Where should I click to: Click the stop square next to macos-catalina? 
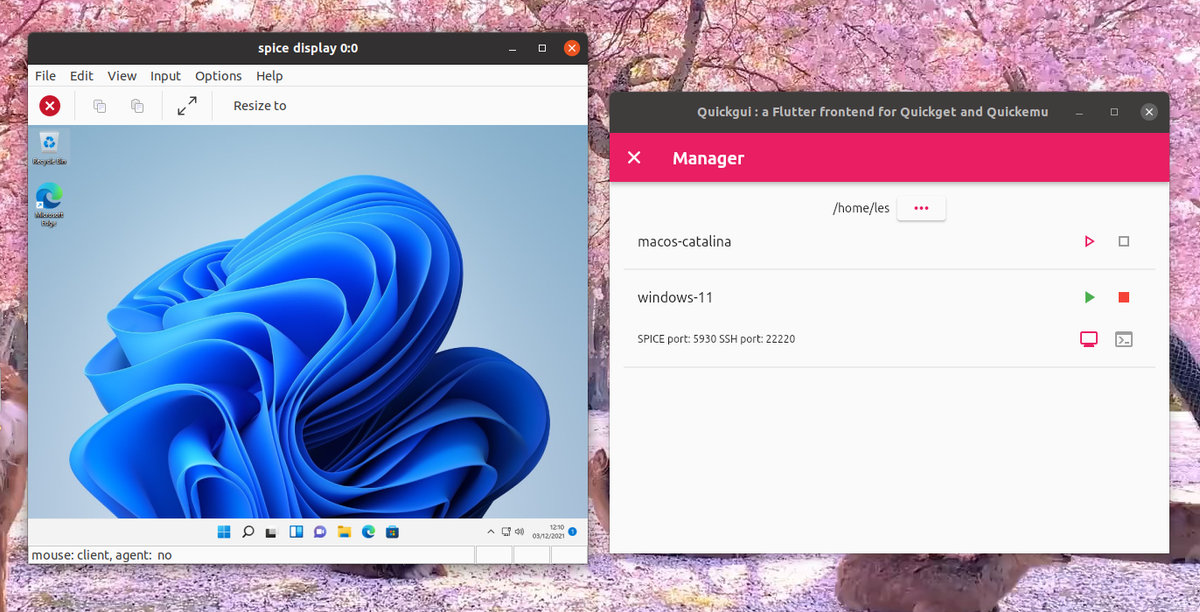click(x=1124, y=241)
